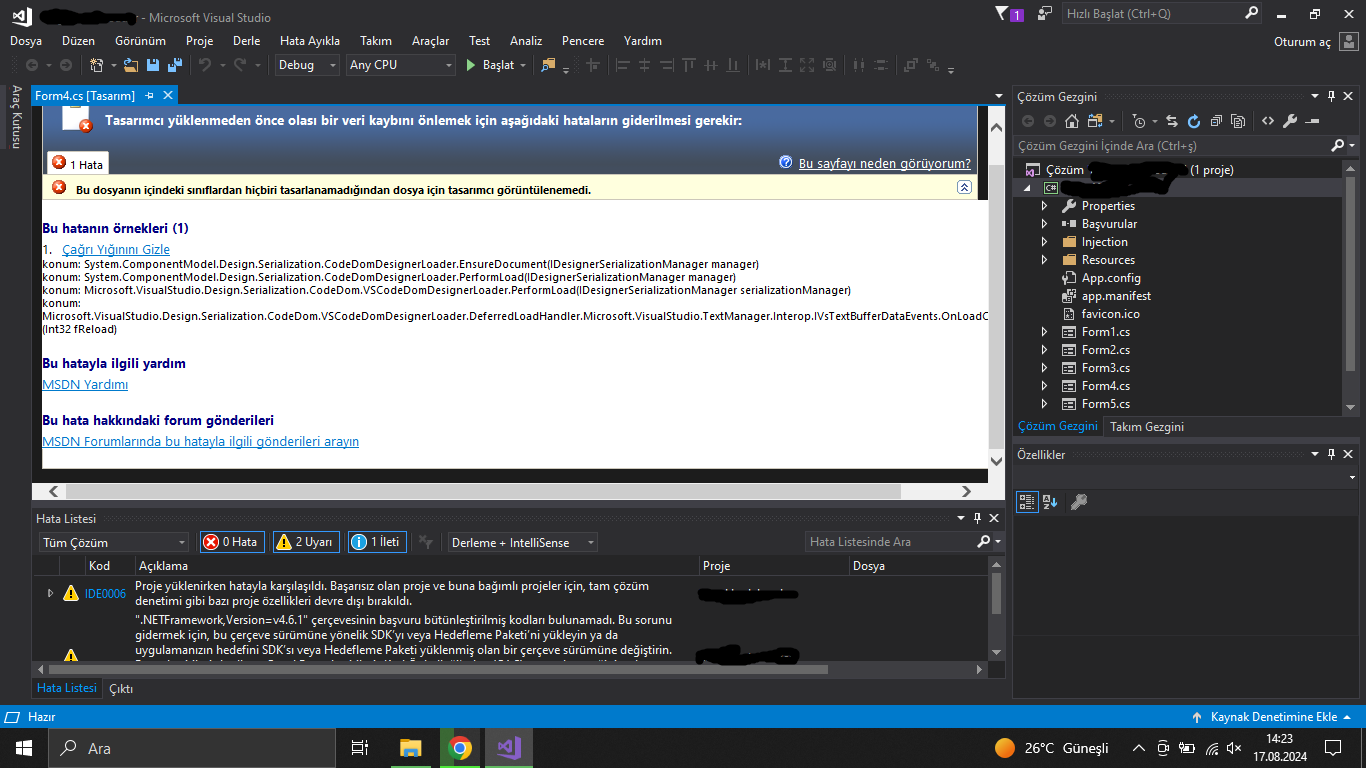The height and width of the screenshot is (768, 1366).
Task: Create a new project with the toolbar icon
Action: tap(96, 65)
